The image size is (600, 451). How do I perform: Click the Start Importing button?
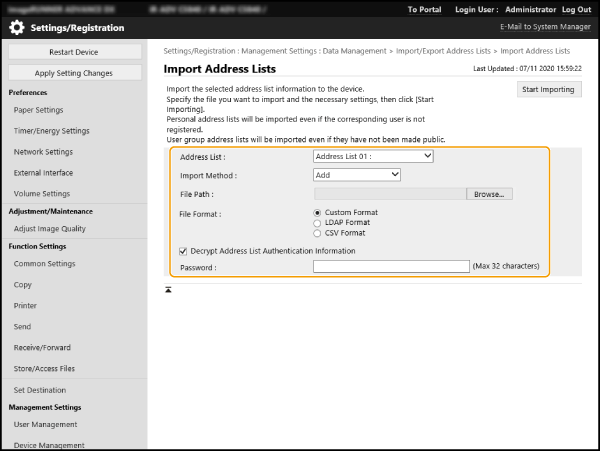pyautogui.click(x=549, y=89)
